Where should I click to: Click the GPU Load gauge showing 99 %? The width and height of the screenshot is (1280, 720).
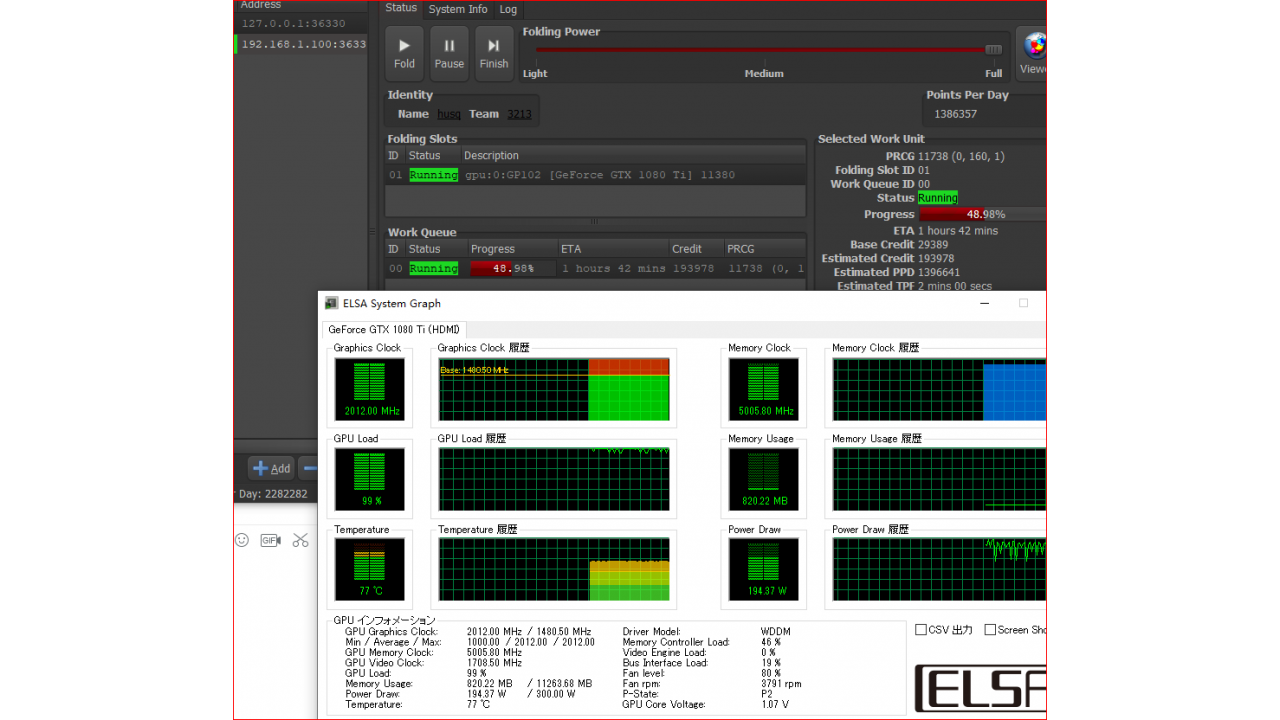click(369, 480)
